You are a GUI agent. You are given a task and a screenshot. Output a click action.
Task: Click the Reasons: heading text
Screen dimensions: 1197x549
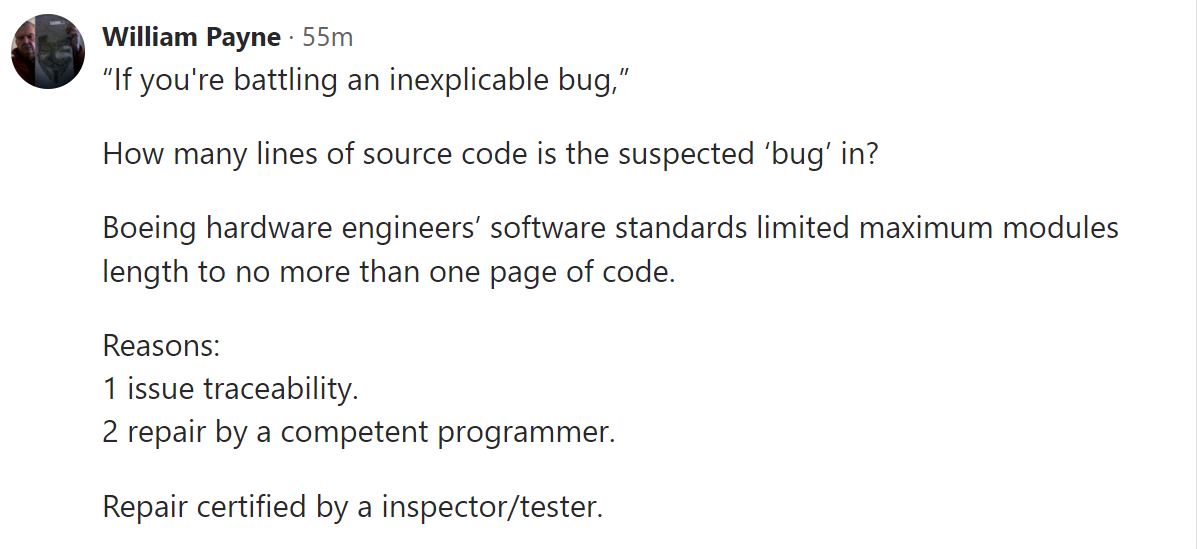click(x=161, y=346)
